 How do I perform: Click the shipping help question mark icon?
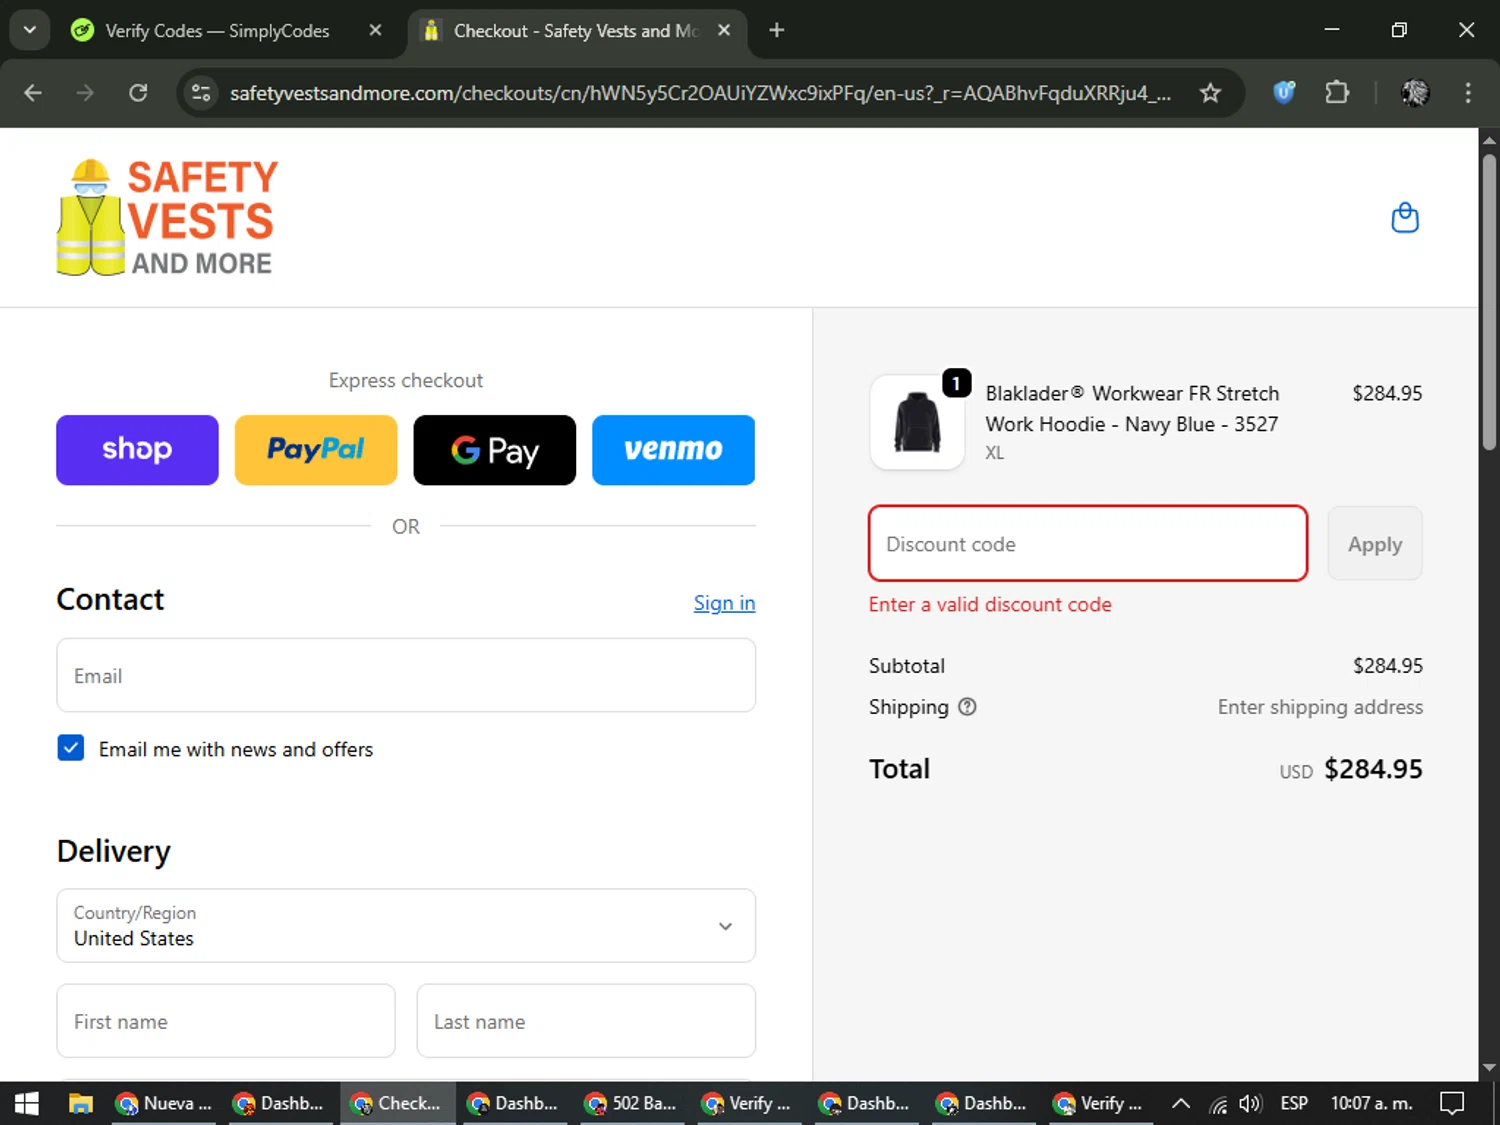pyautogui.click(x=967, y=707)
